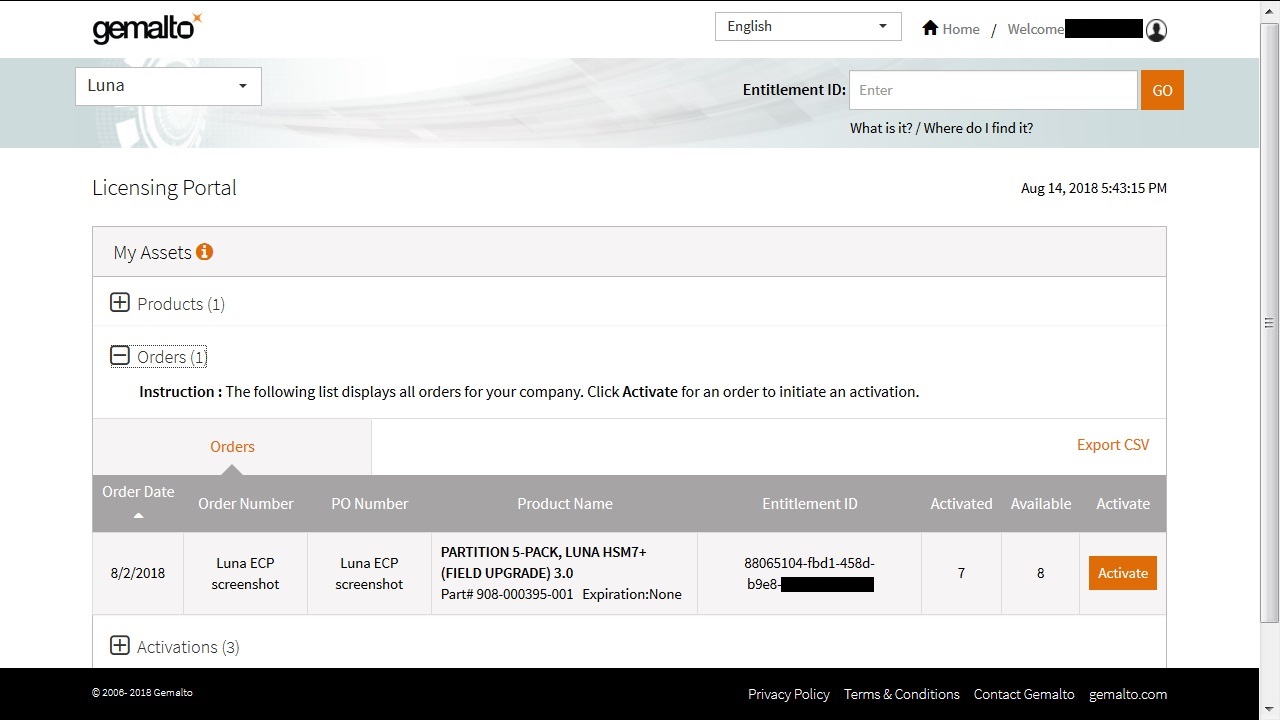
Task: Open the English language dropdown
Action: (x=808, y=26)
